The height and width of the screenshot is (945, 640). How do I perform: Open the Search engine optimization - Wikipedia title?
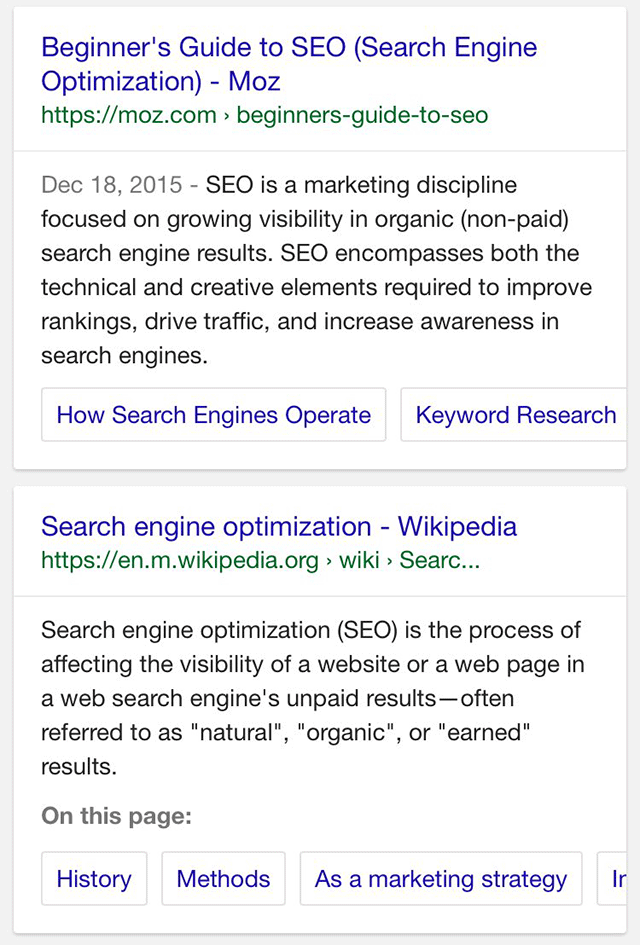[x=279, y=527]
